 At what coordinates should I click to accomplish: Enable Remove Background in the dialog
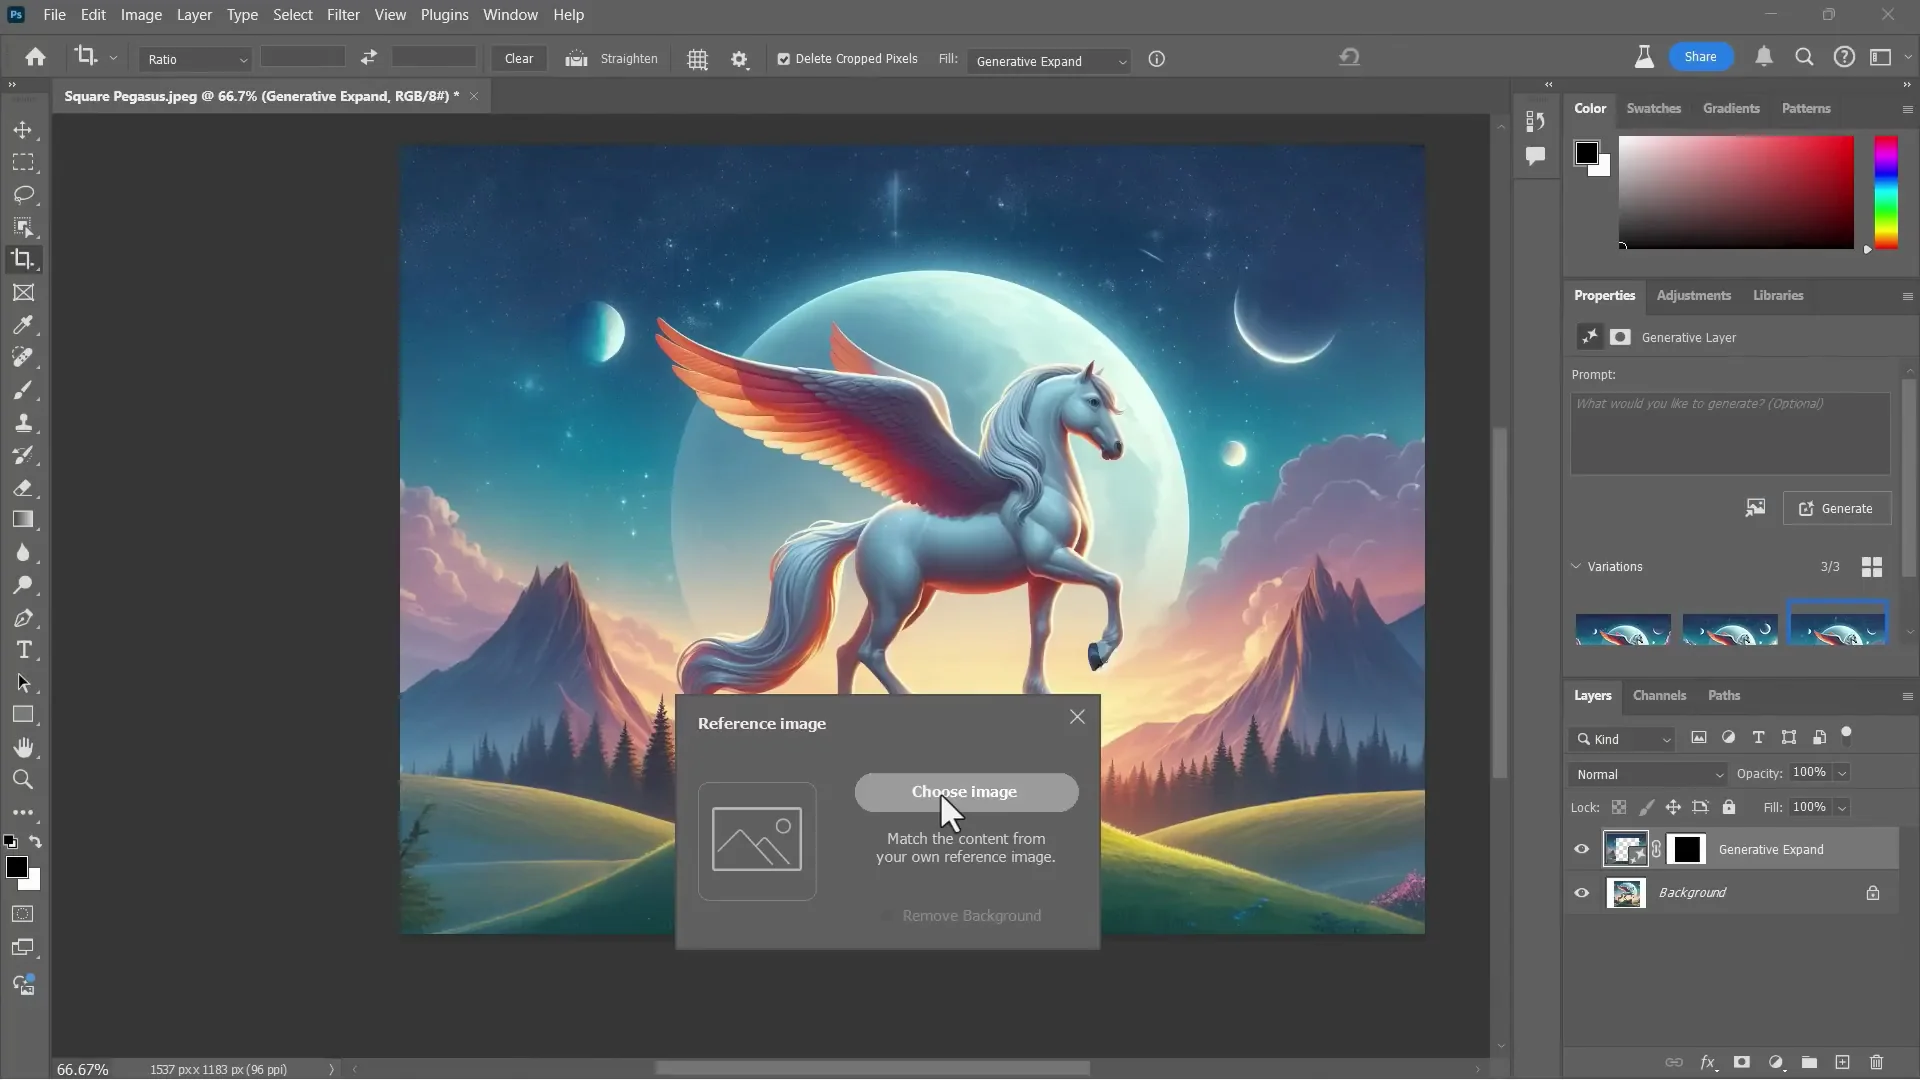pyautogui.click(x=888, y=915)
